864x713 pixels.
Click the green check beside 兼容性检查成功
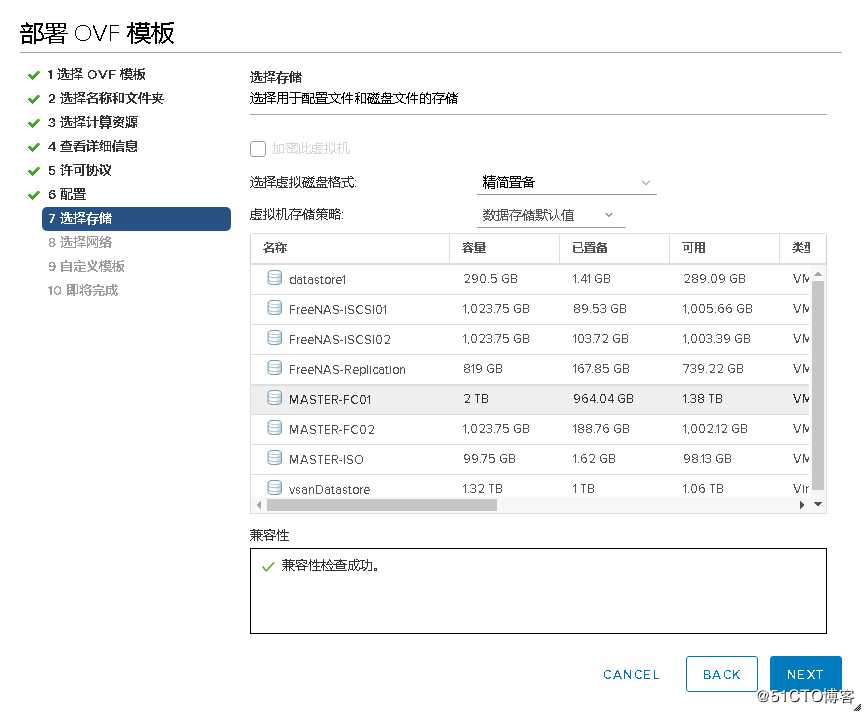pyautogui.click(x=268, y=566)
